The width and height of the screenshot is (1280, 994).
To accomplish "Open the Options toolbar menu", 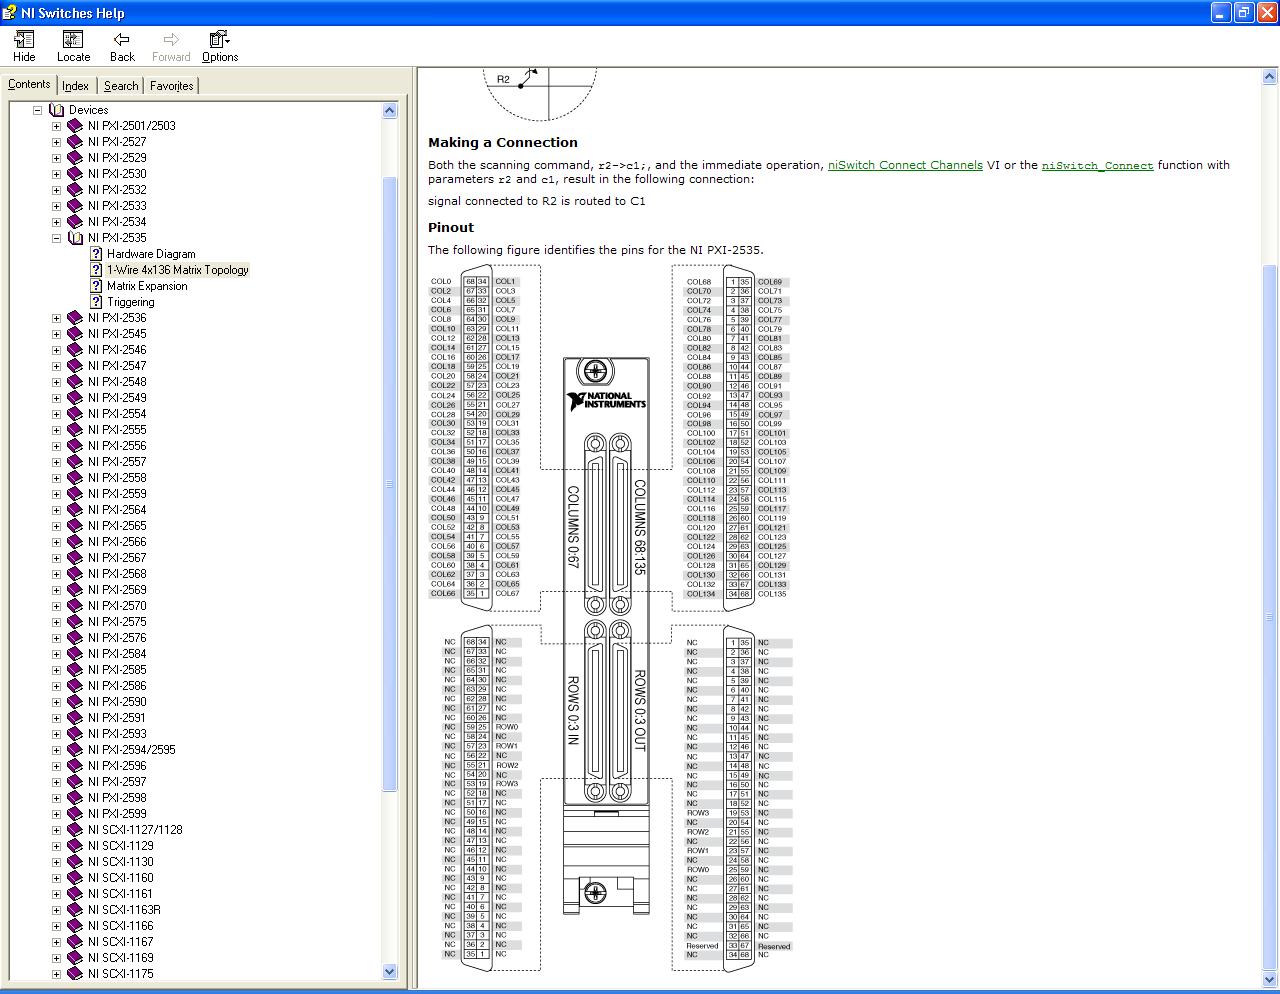I will (219, 40).
